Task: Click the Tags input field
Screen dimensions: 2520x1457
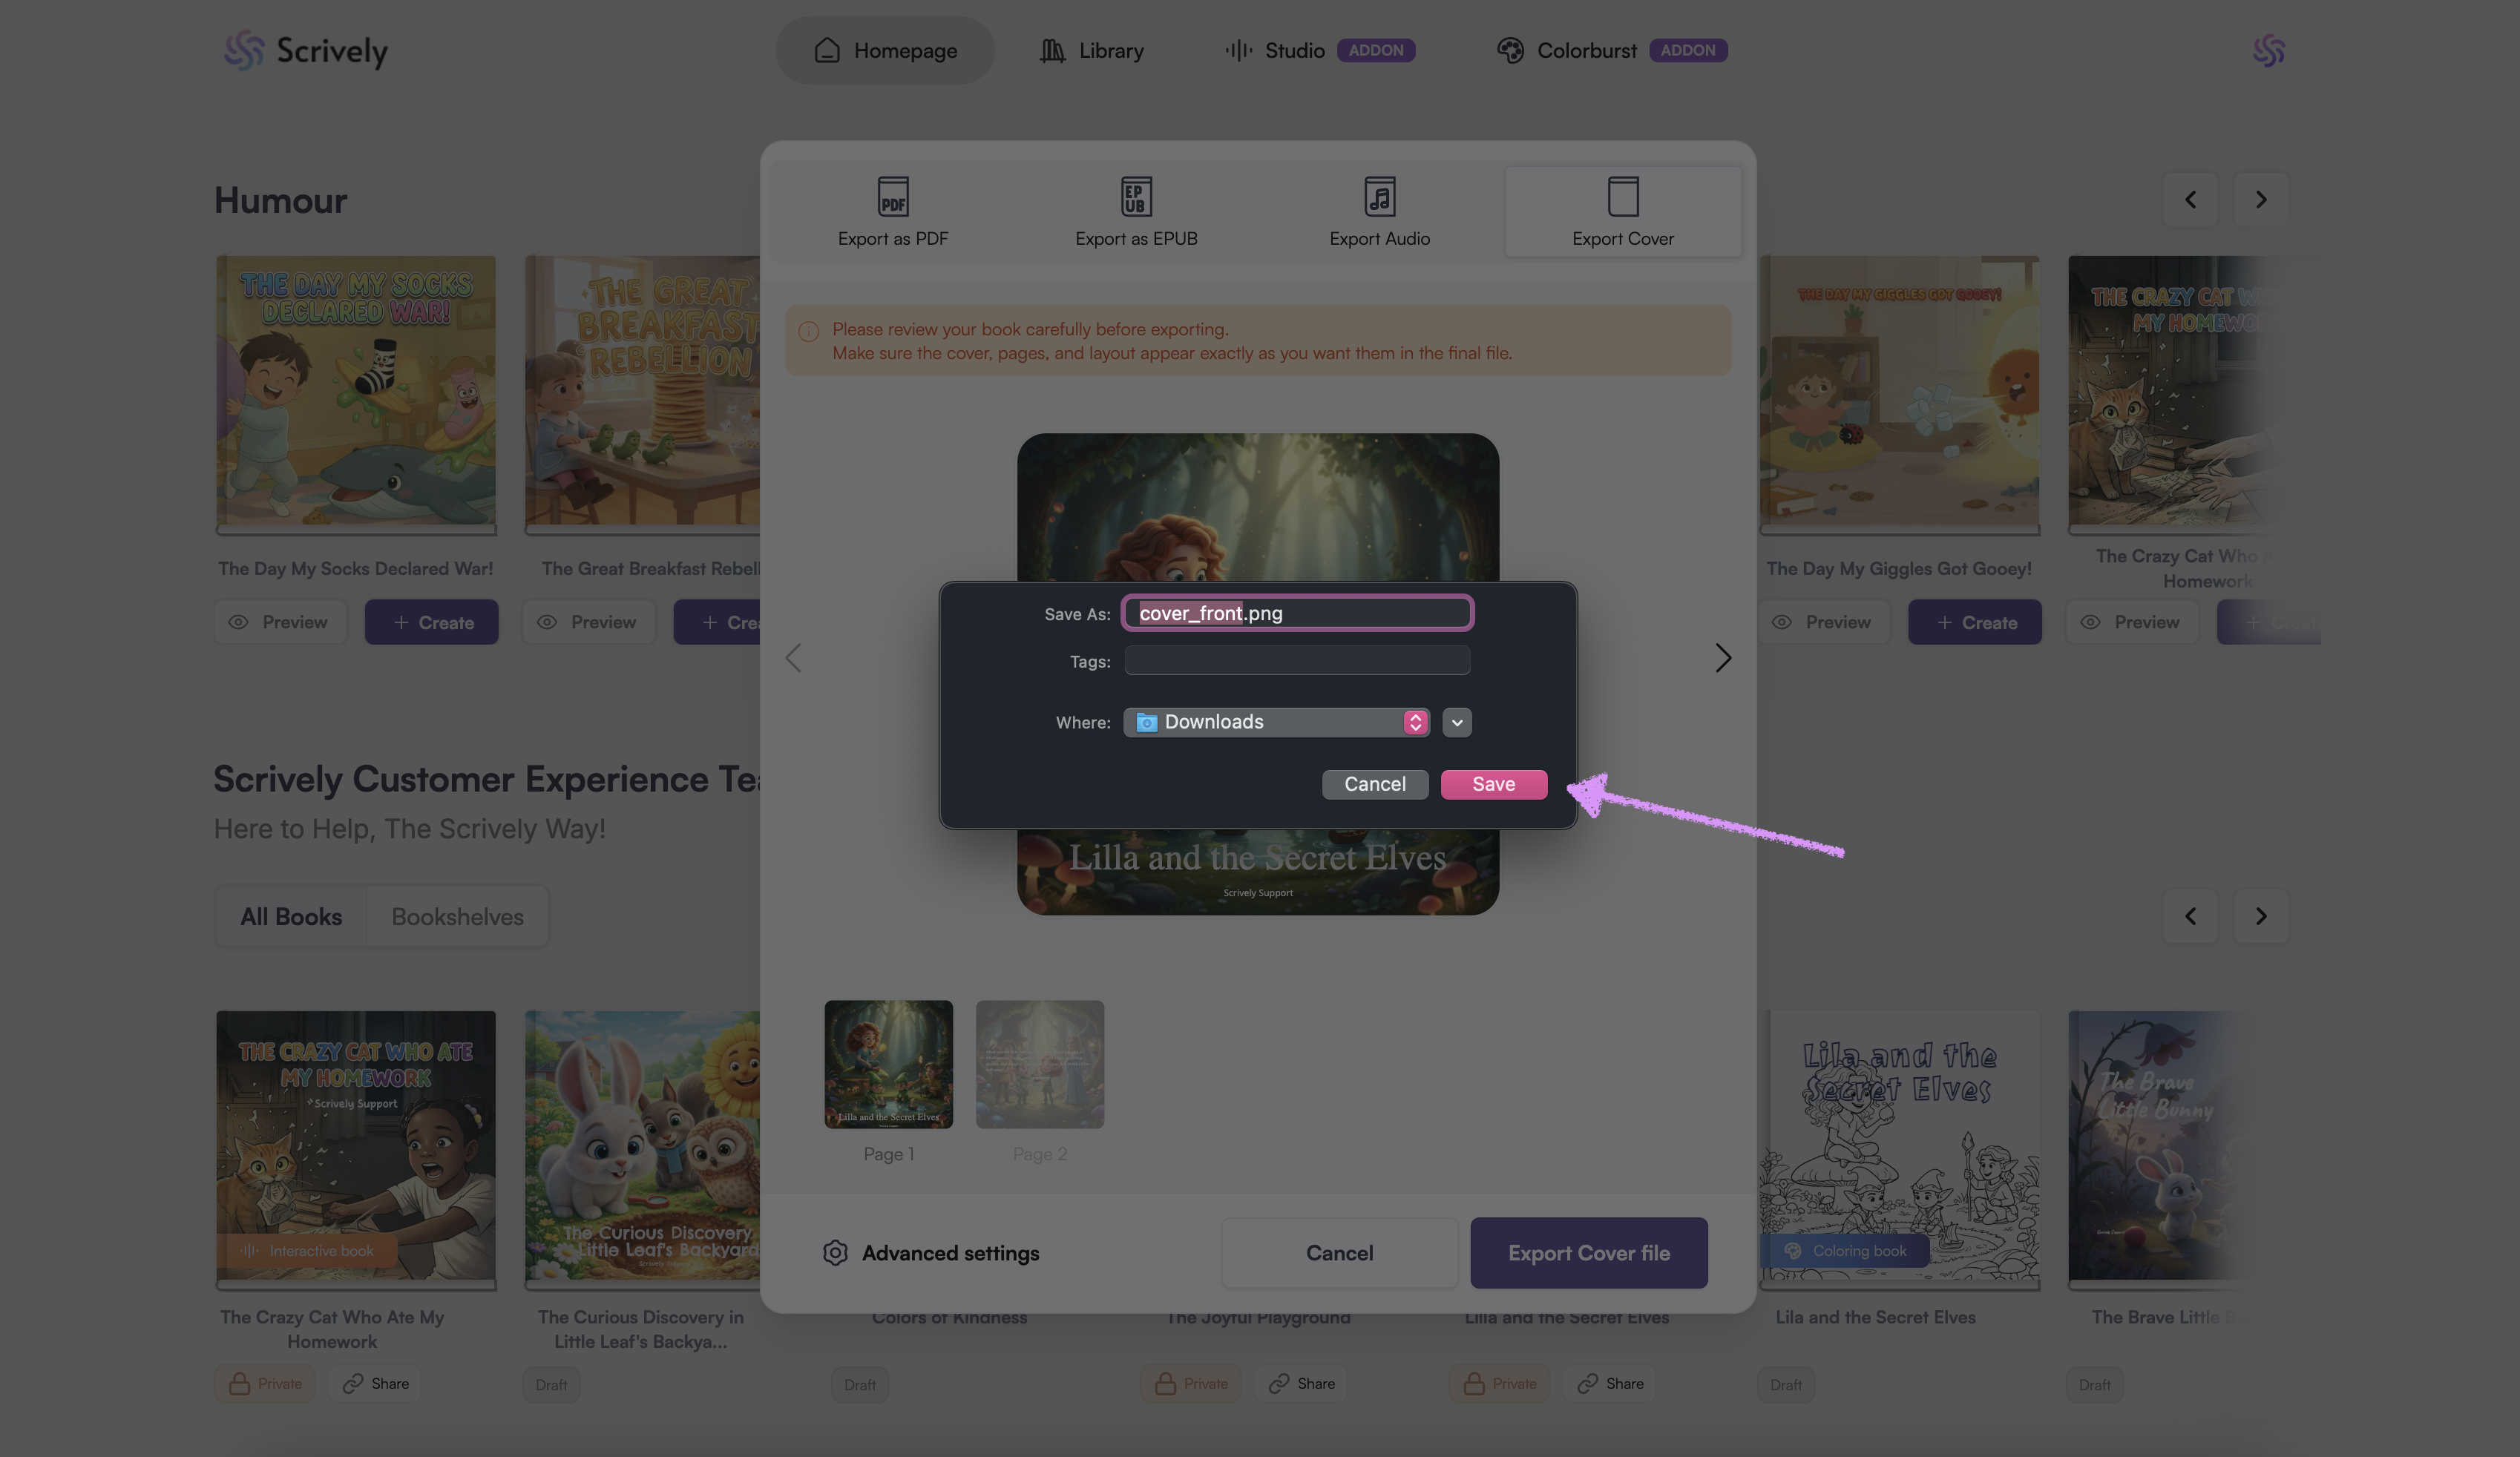Action: [1297, 661]
